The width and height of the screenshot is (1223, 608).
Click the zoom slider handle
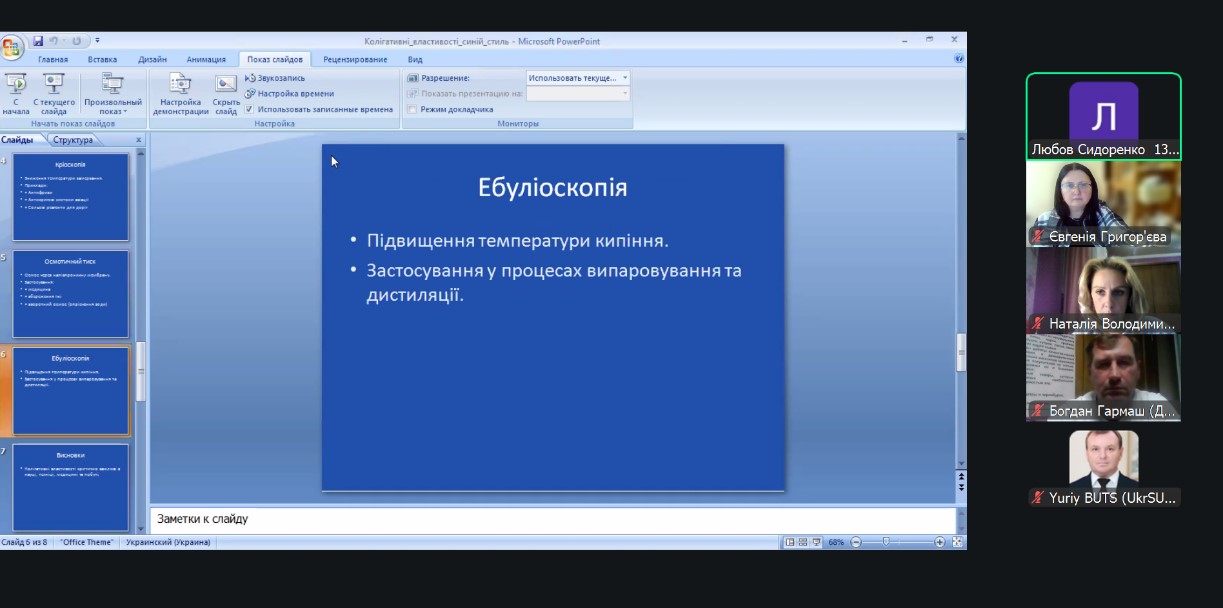tap(885, 542)
